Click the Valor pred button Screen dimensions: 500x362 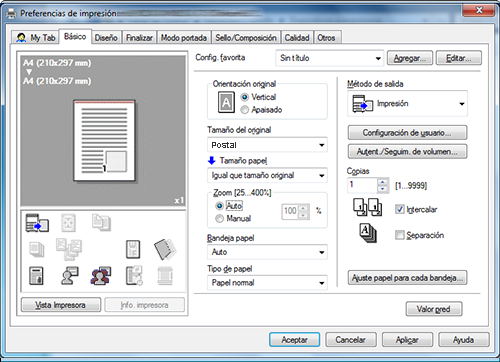(434, 309)
